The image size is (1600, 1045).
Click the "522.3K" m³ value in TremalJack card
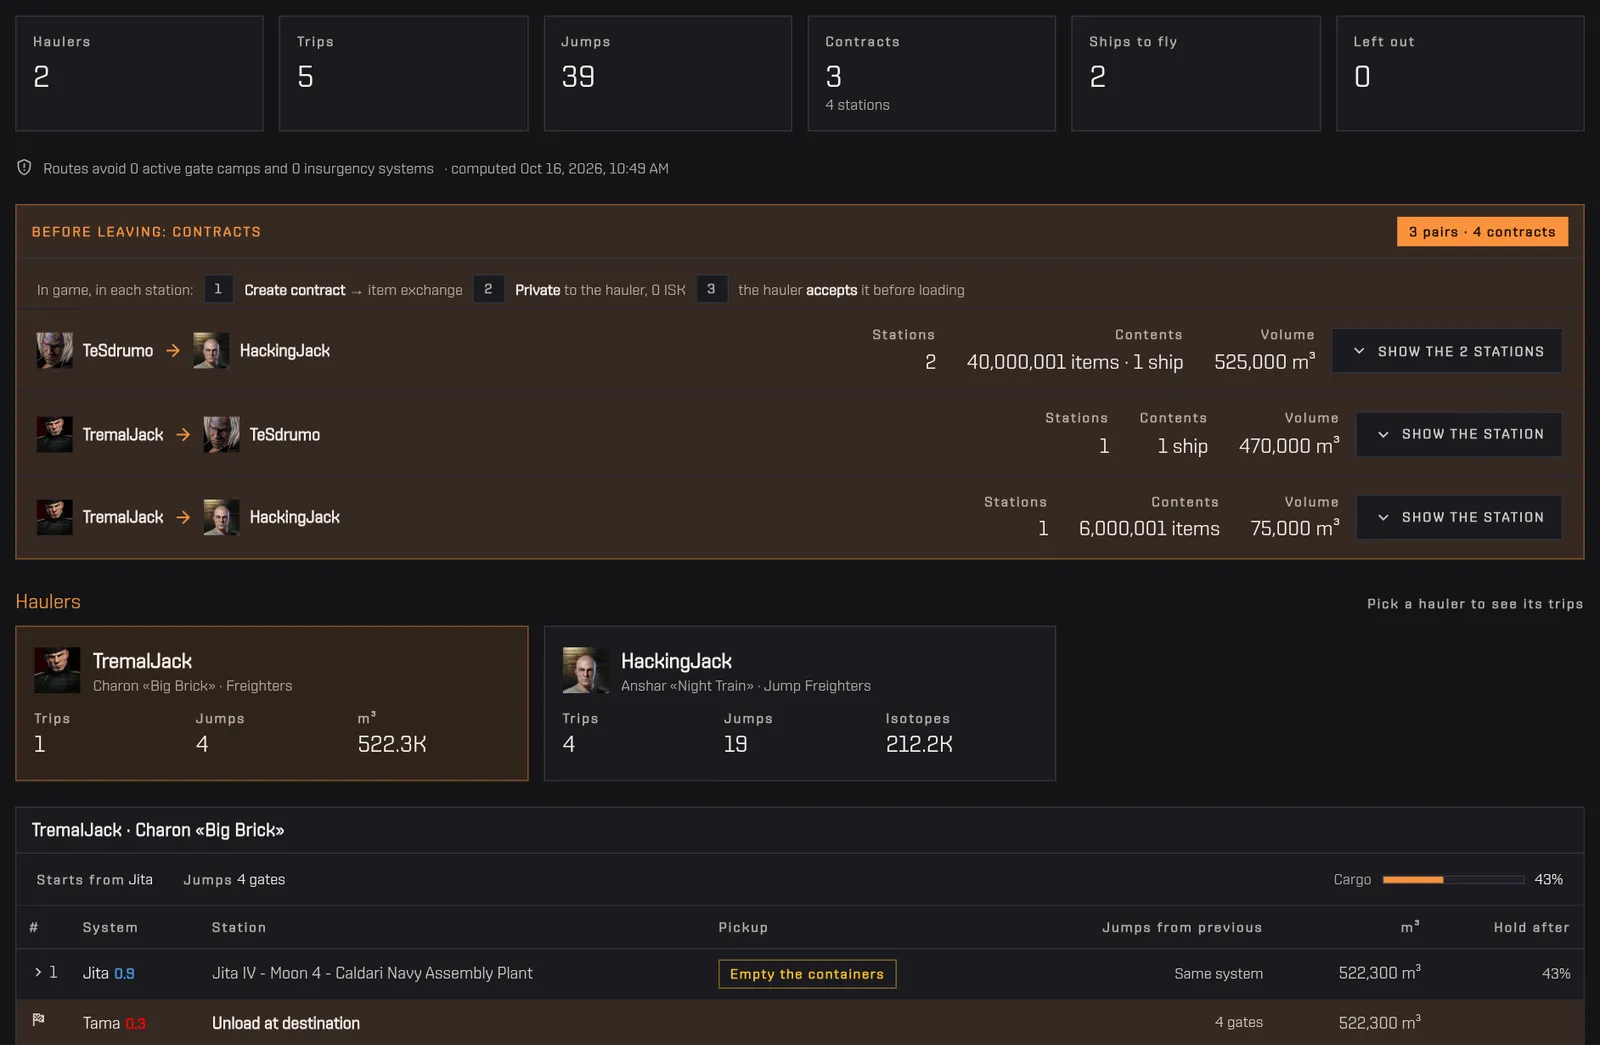pyautogui.click(x=392, y=744)
